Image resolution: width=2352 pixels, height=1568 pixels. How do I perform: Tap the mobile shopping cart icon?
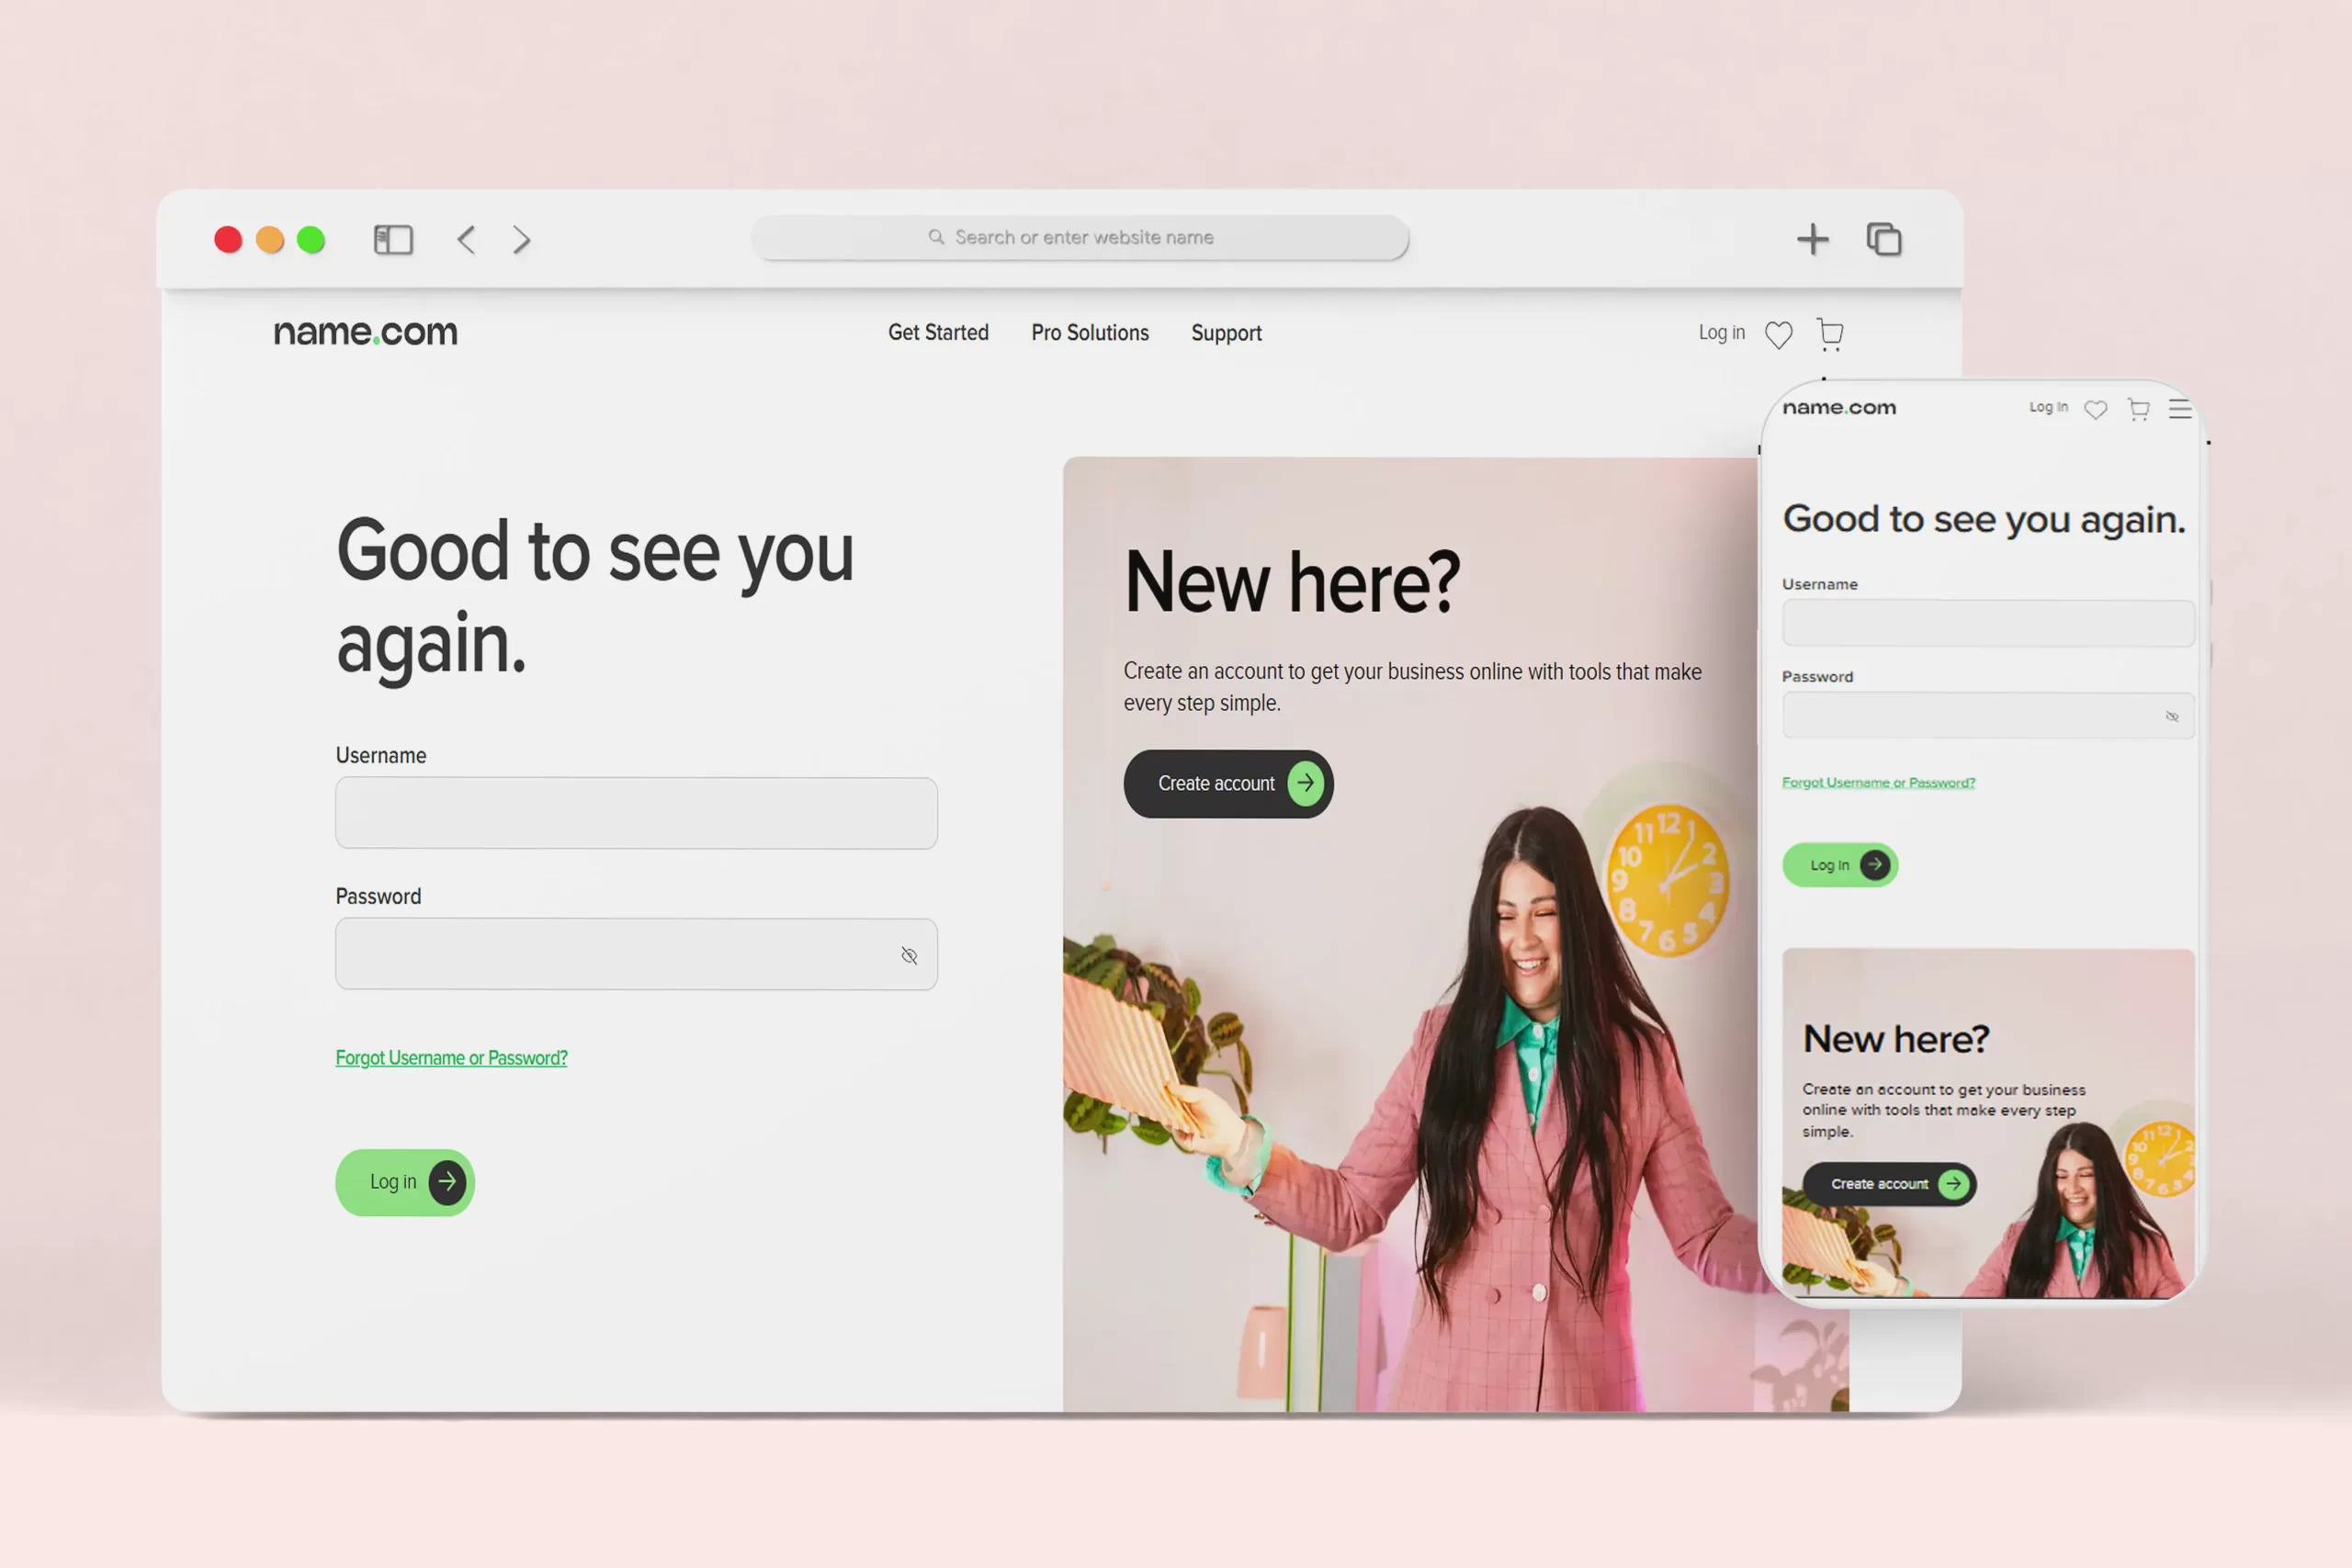click(x=2138, y=409)
